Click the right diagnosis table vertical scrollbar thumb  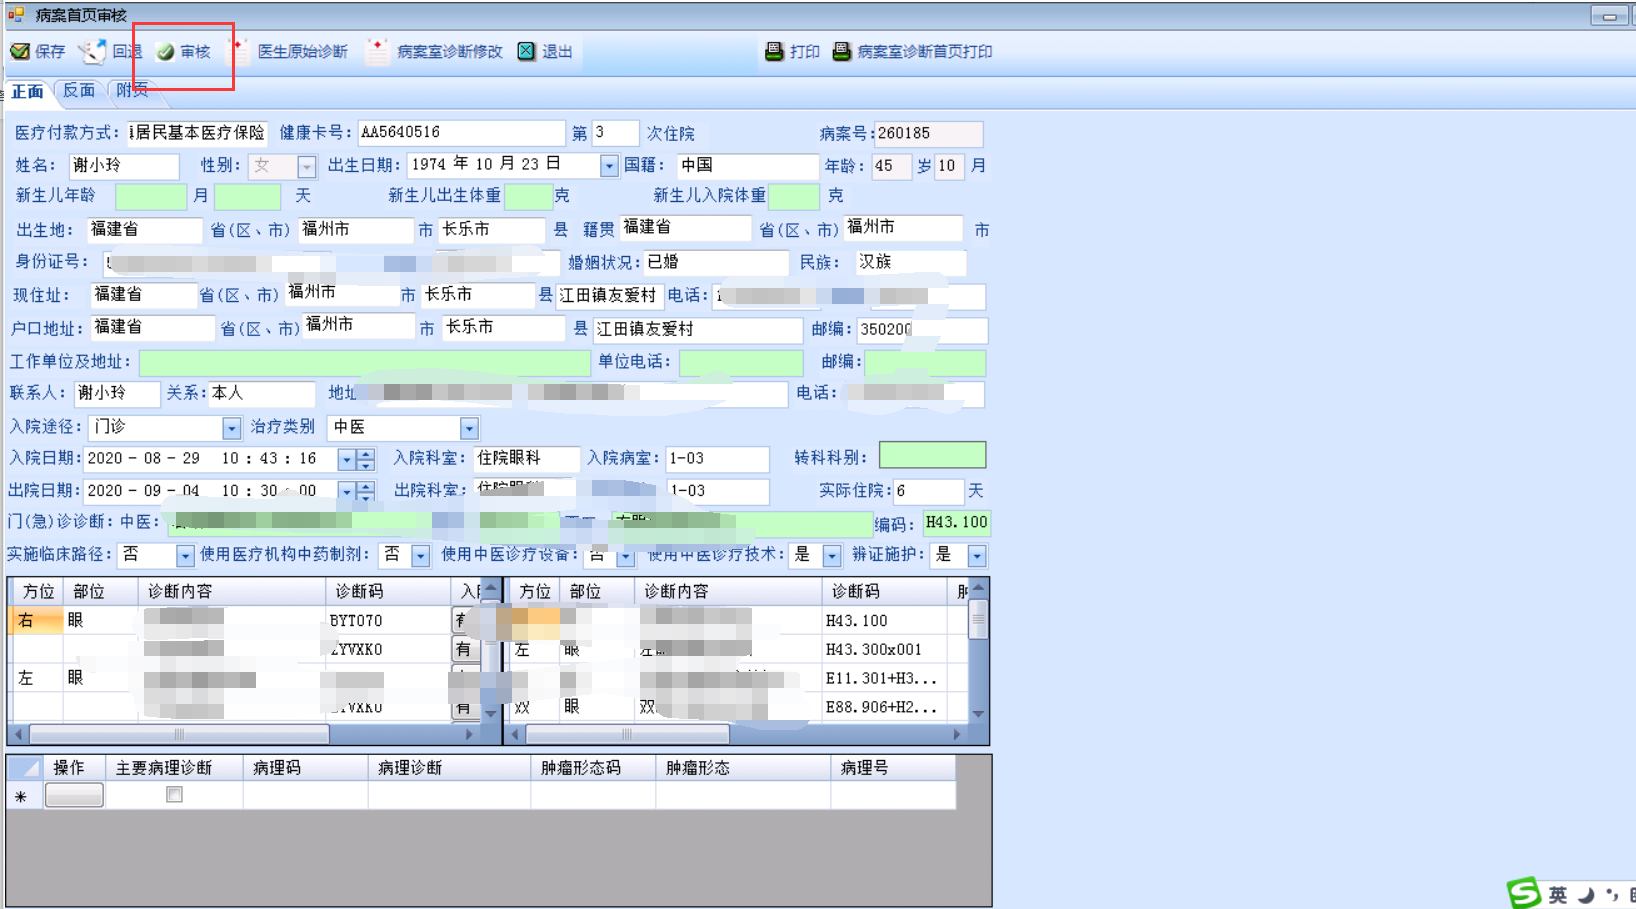pos(979,618)
